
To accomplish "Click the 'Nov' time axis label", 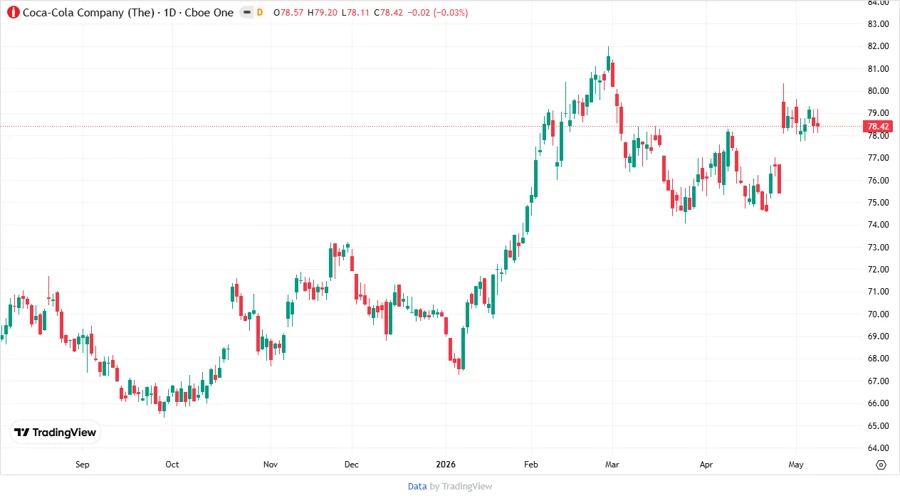I will (x=270, y=464).
